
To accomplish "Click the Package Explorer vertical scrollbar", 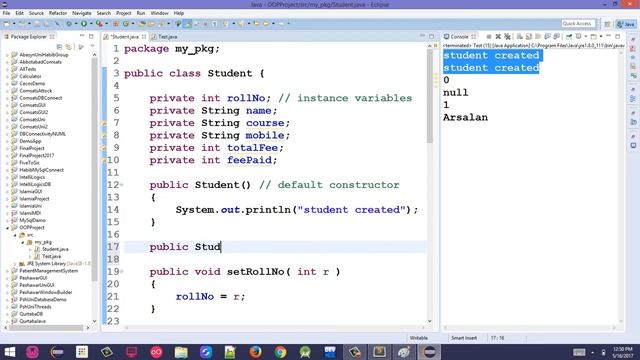I will point(95,169).
